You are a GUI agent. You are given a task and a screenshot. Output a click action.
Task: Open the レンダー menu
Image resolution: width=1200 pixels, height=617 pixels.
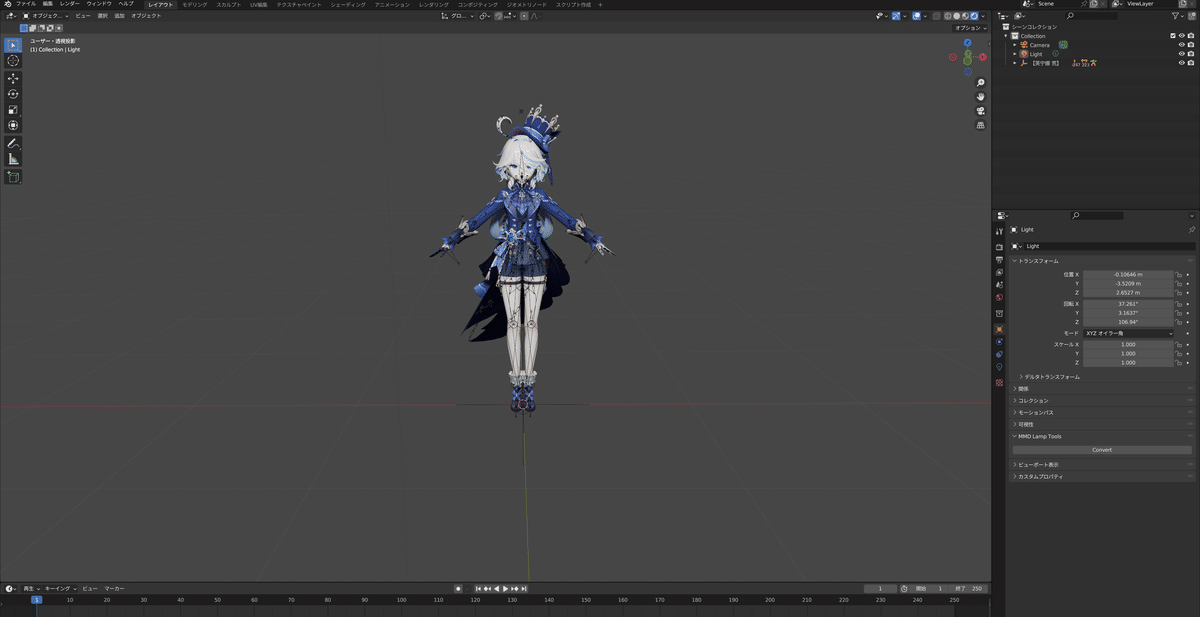click(x=70, y=4)
